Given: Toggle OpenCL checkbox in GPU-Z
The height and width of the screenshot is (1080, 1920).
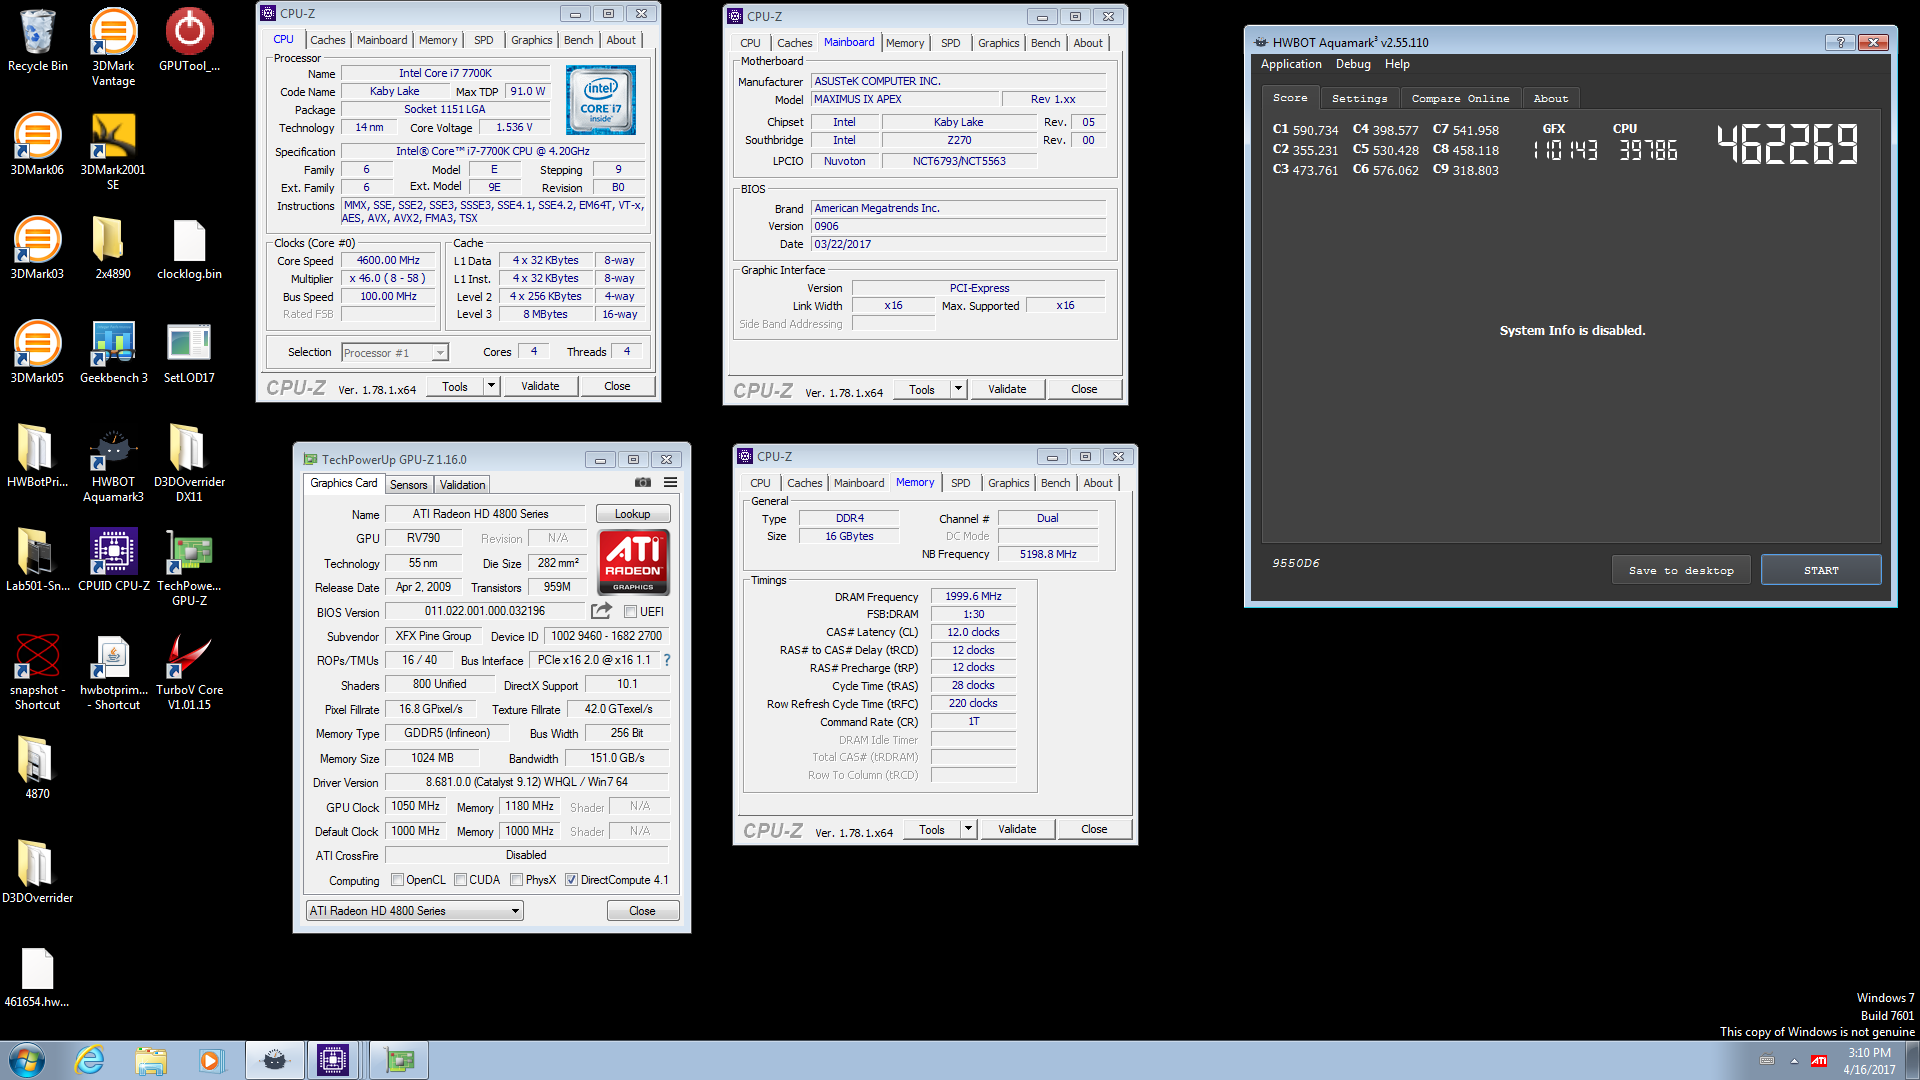Looking at the screenshot, I should [x=398, y=880].
